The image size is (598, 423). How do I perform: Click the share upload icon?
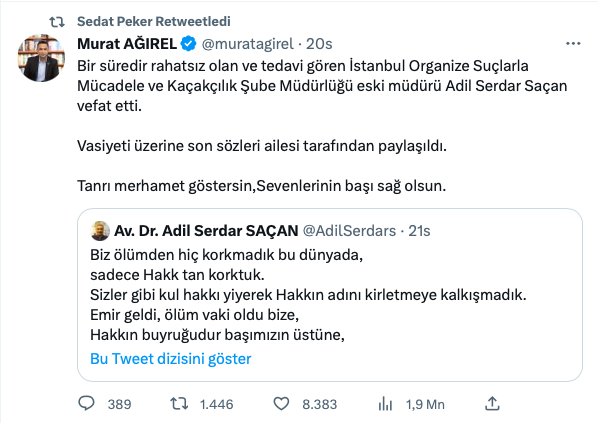[492, 404]
